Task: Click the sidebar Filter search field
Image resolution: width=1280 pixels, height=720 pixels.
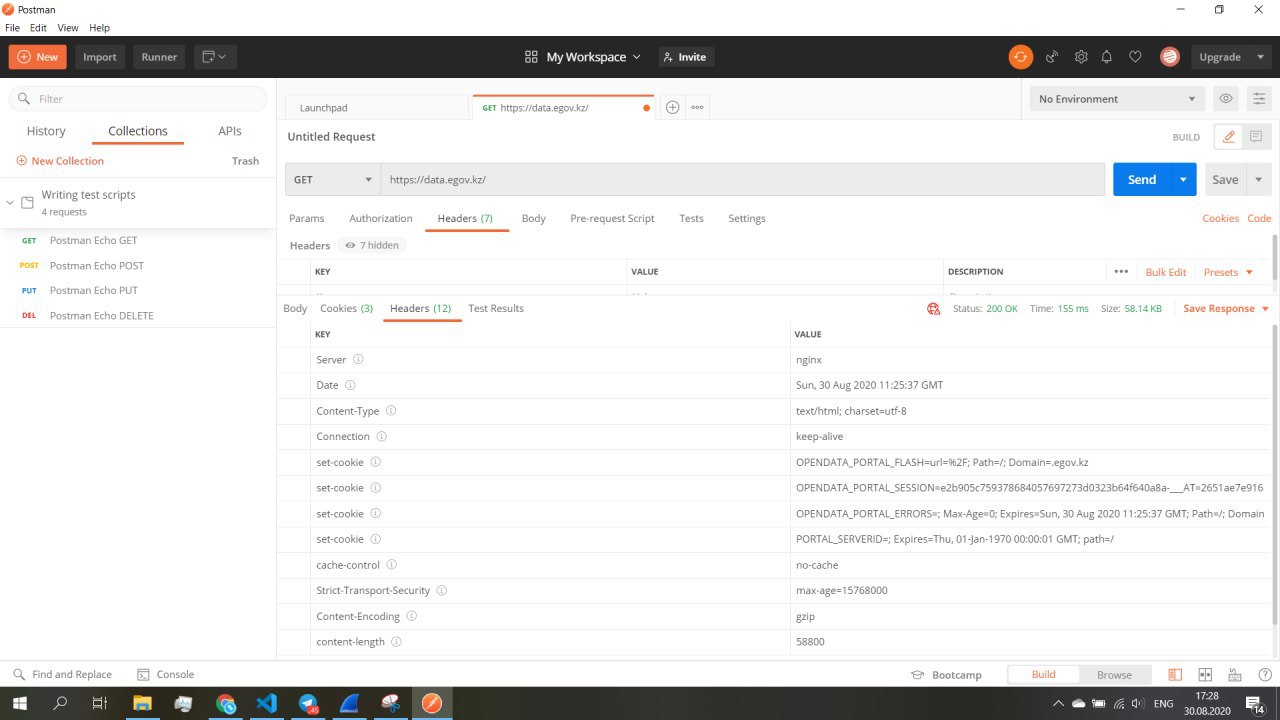Action: [138, 99]
